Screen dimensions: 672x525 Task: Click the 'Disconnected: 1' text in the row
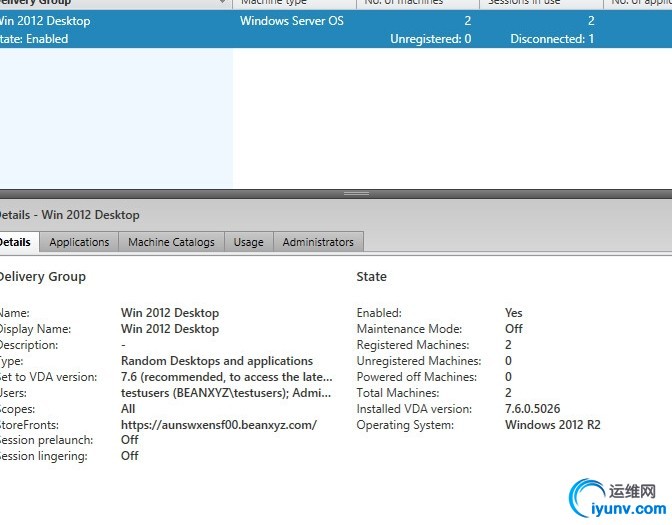552,39
